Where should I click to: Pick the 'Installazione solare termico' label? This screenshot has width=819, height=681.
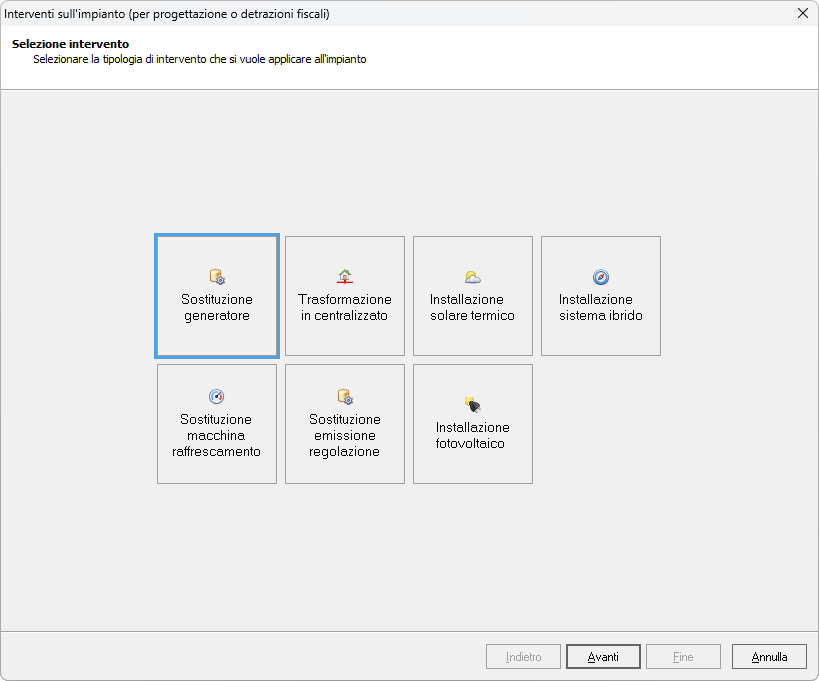coord(473,308)
